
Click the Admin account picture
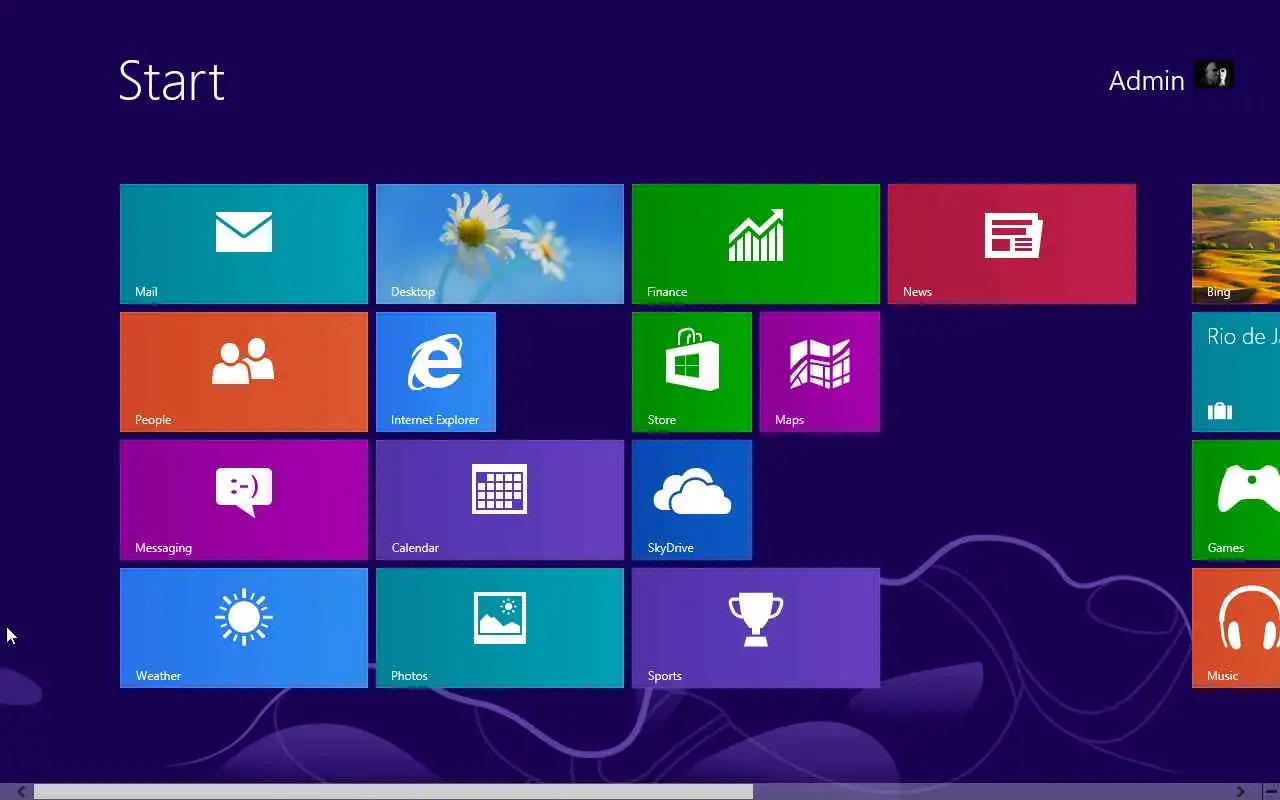[1214, 75]
